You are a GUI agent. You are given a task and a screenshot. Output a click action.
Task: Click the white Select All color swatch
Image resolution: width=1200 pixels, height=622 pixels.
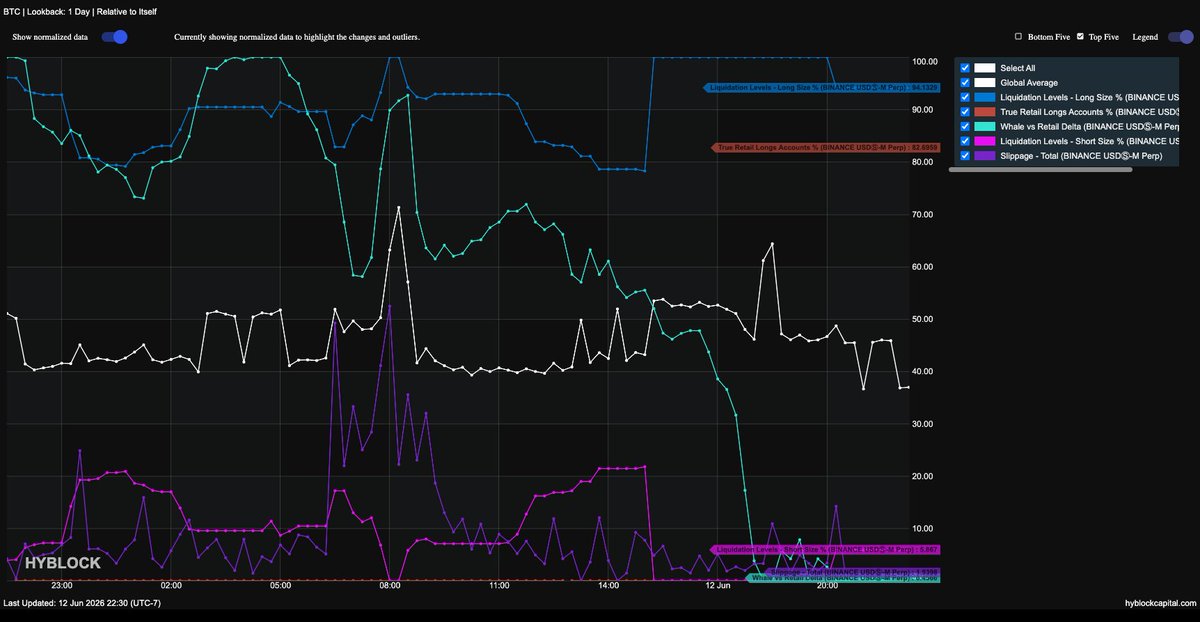point(985,68)
